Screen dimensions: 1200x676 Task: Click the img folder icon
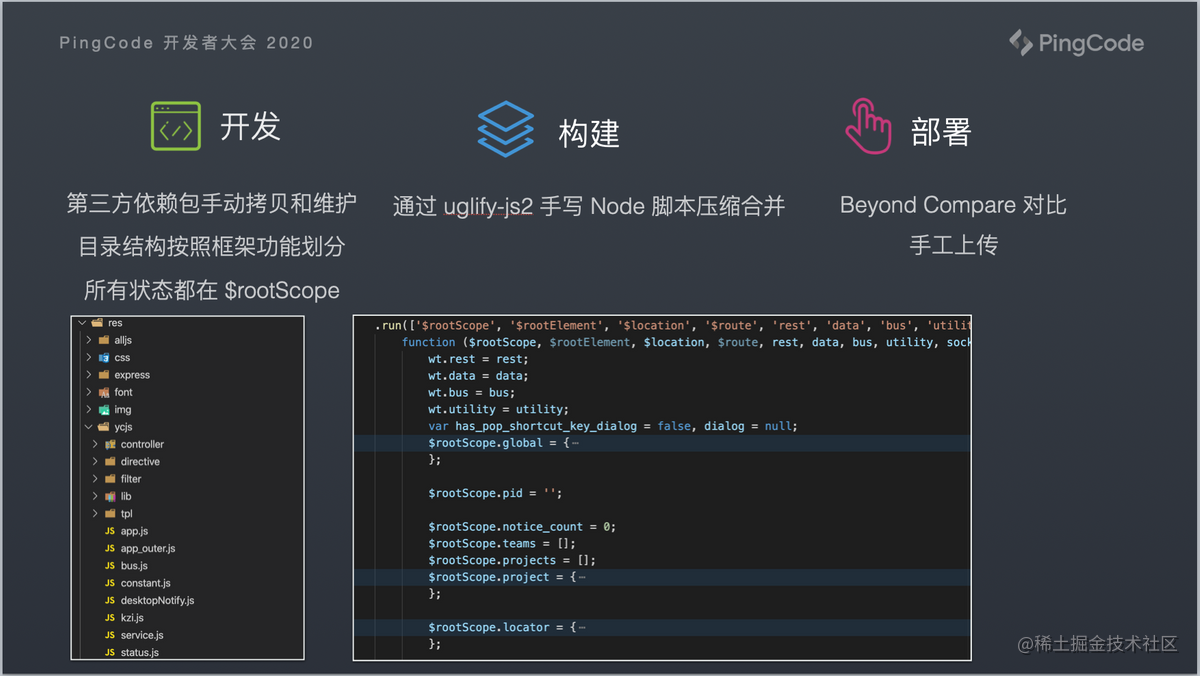[104, 409]
